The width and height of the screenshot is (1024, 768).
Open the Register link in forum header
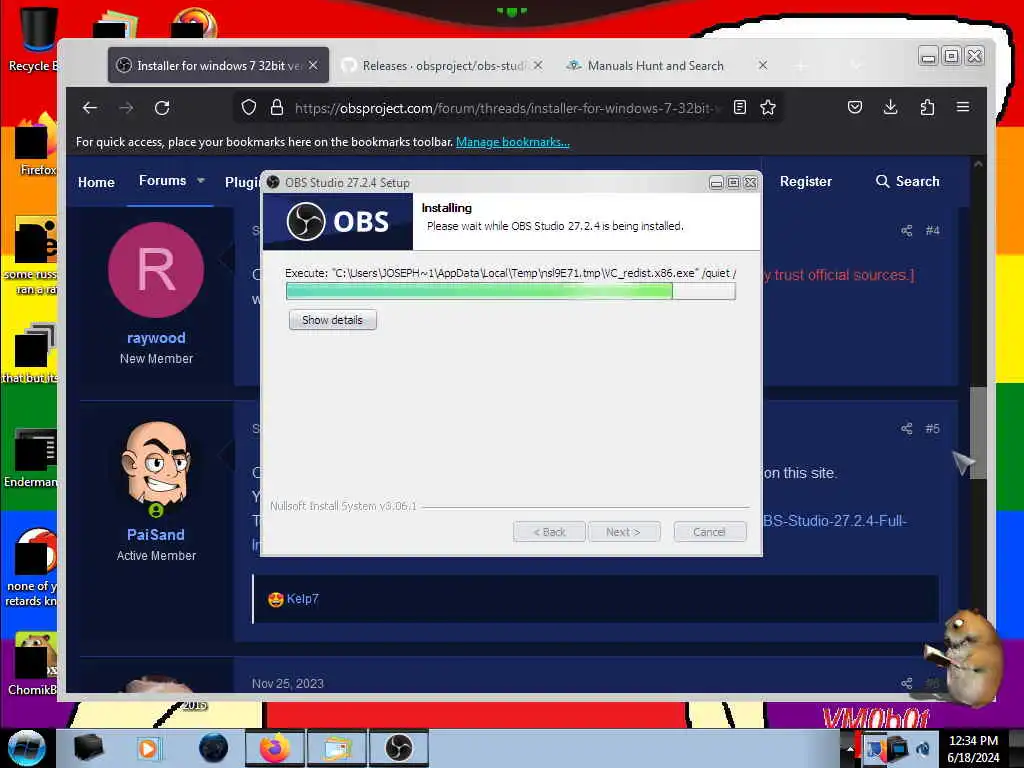click(x=805, y=182)
